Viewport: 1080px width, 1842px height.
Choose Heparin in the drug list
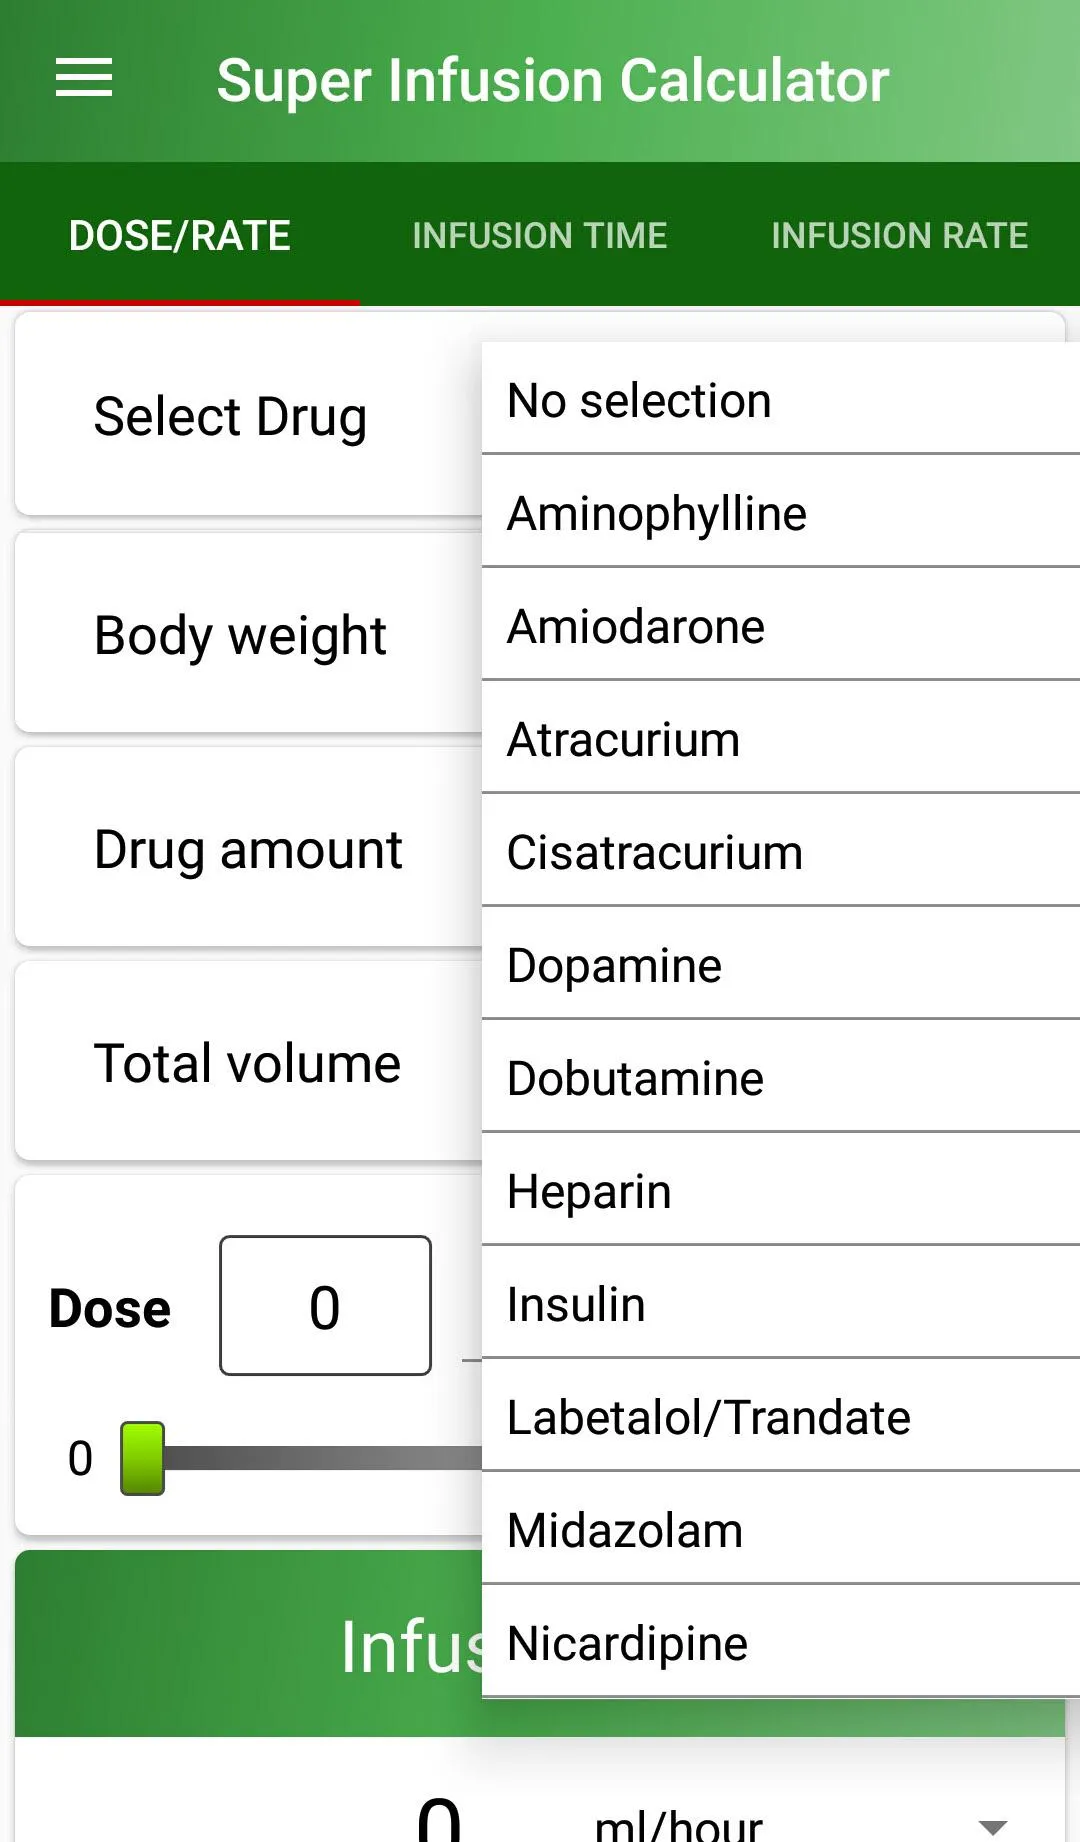coord(781,1190)
